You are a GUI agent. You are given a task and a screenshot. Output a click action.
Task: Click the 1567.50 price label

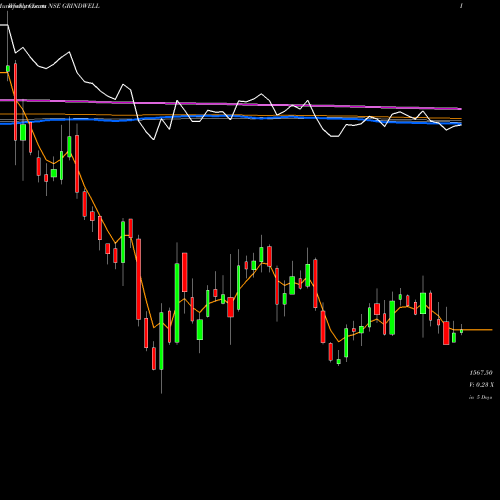(481, 373)
